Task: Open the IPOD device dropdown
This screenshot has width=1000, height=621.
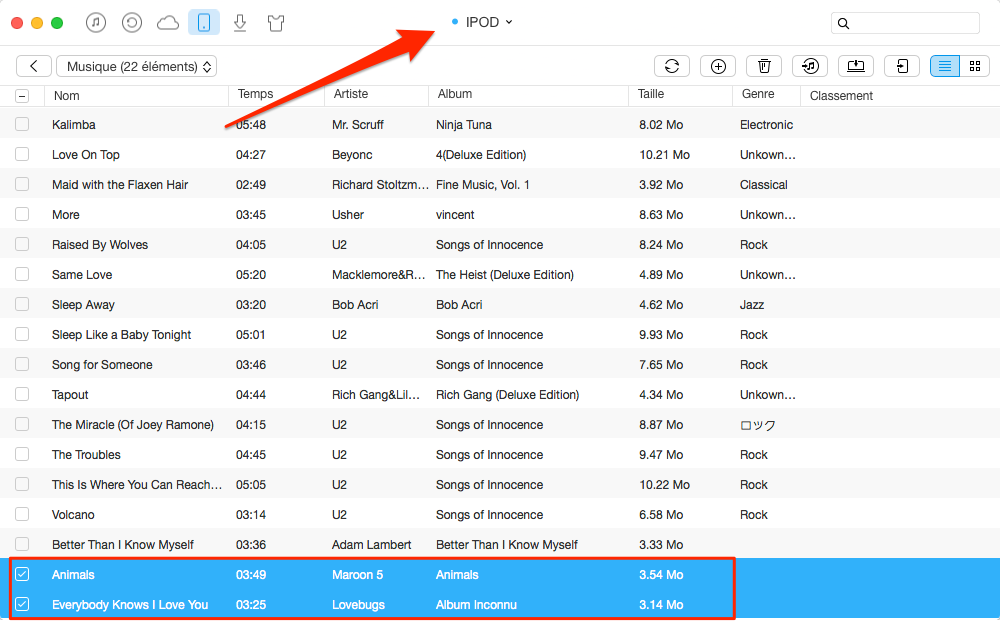Action: click(483, 22)
